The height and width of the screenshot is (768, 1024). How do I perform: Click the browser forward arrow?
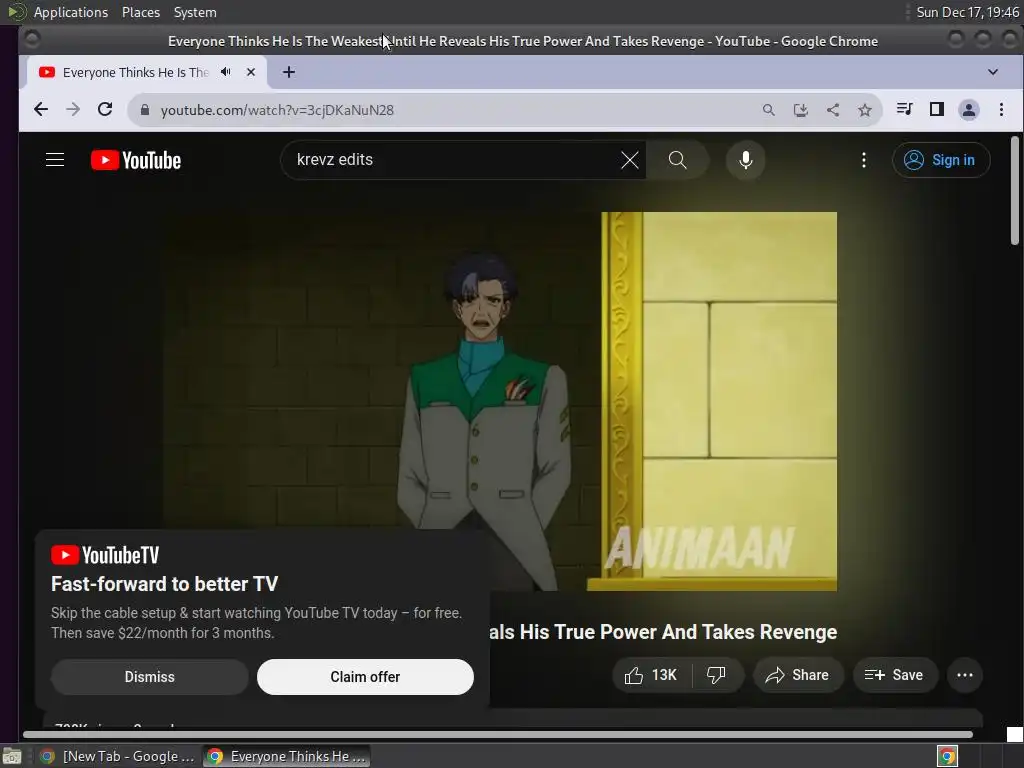point(73,110)
